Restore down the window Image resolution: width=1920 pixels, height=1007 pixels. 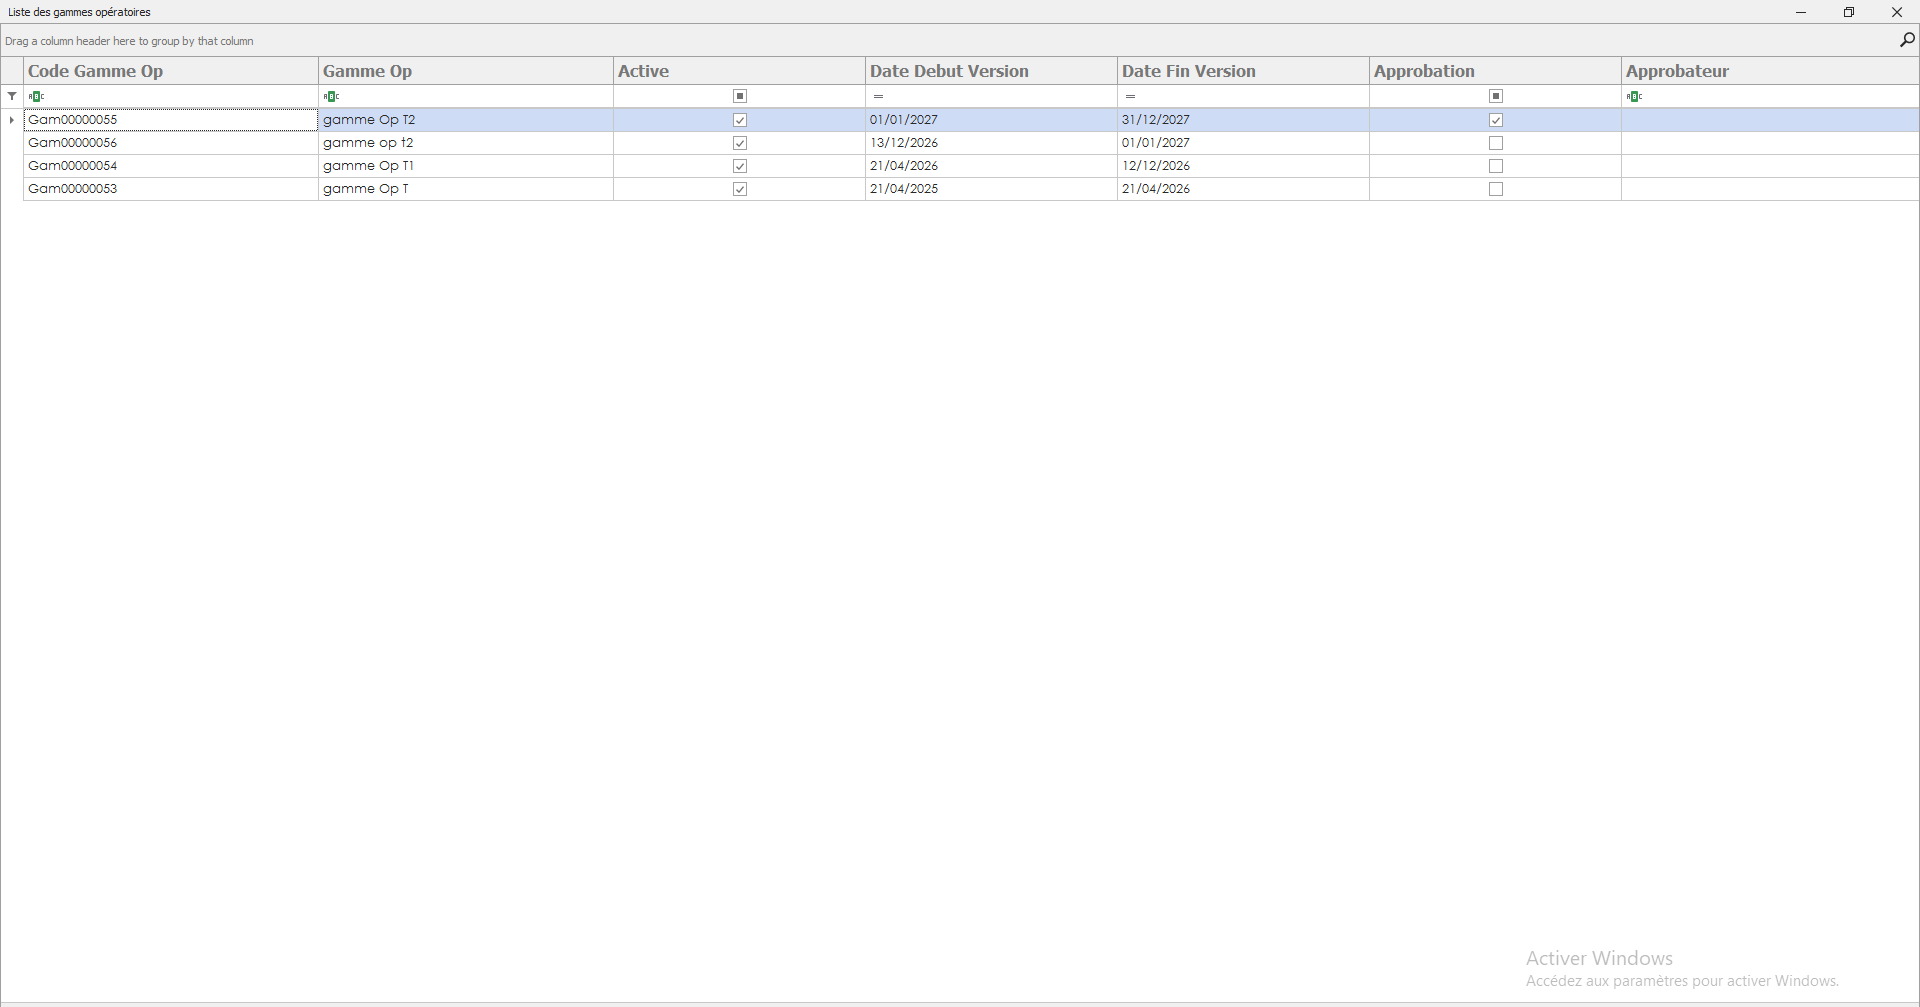pyautogui.click(x=1849, y=12)
